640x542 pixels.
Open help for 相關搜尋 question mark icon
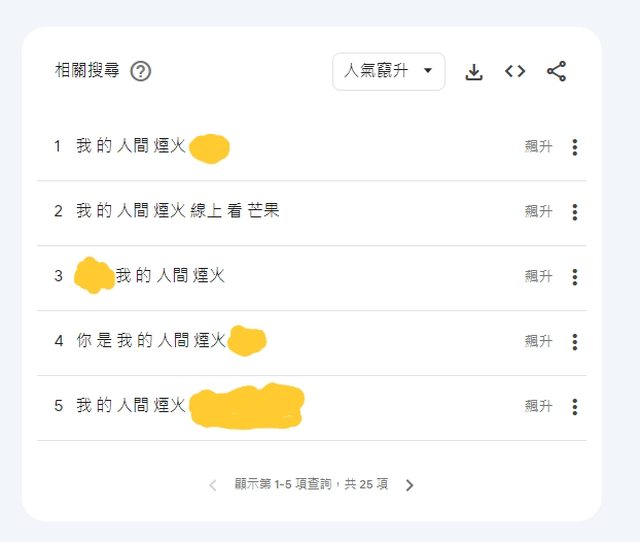[141, 72]
